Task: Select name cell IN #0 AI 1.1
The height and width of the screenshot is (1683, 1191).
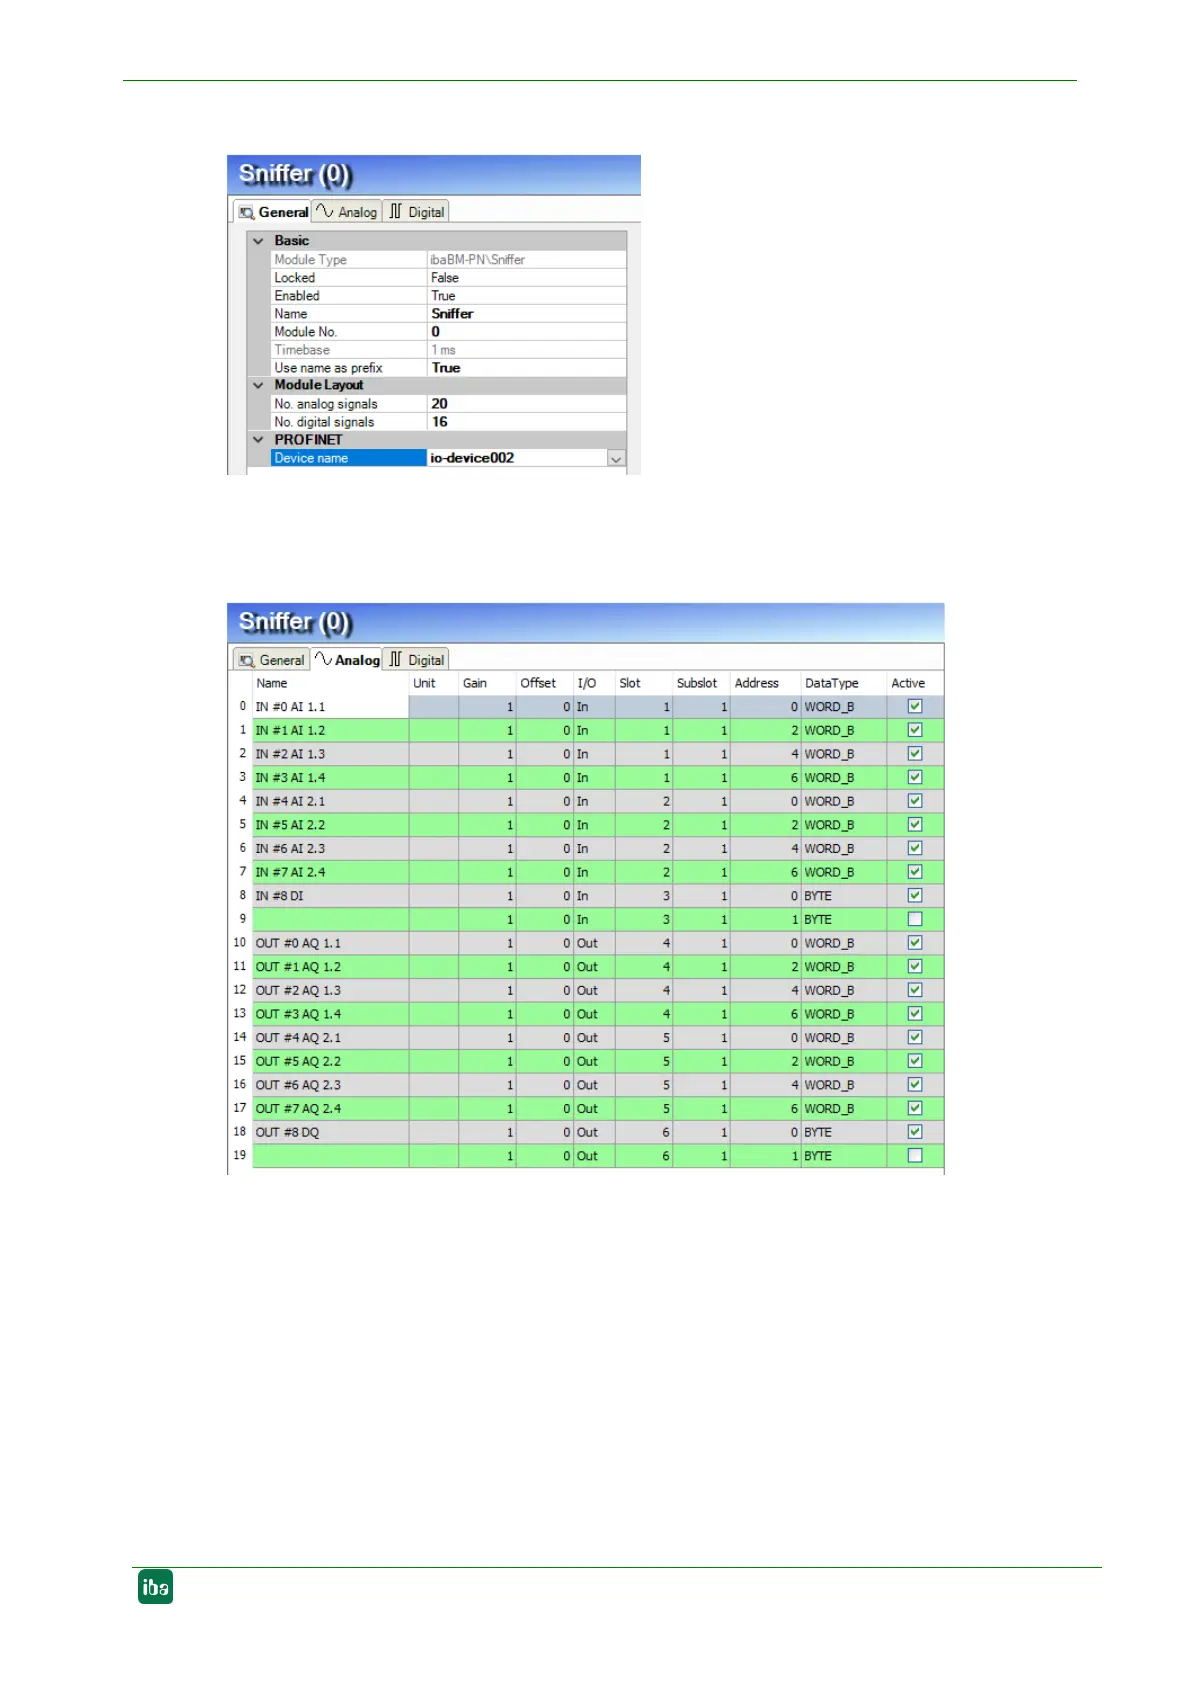Action: [x=331, y=707]
